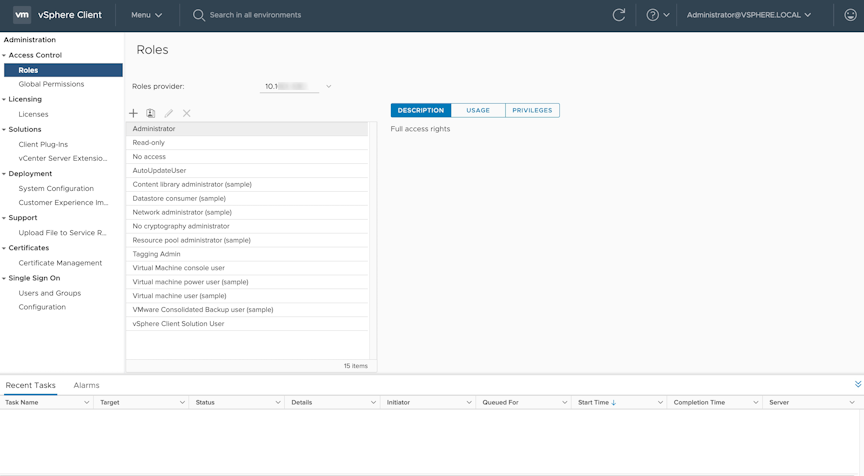Screen dimensions: 864x476
Task: Collapse the Recent Tasks panel double-chevron
Action: click(858, 384)
